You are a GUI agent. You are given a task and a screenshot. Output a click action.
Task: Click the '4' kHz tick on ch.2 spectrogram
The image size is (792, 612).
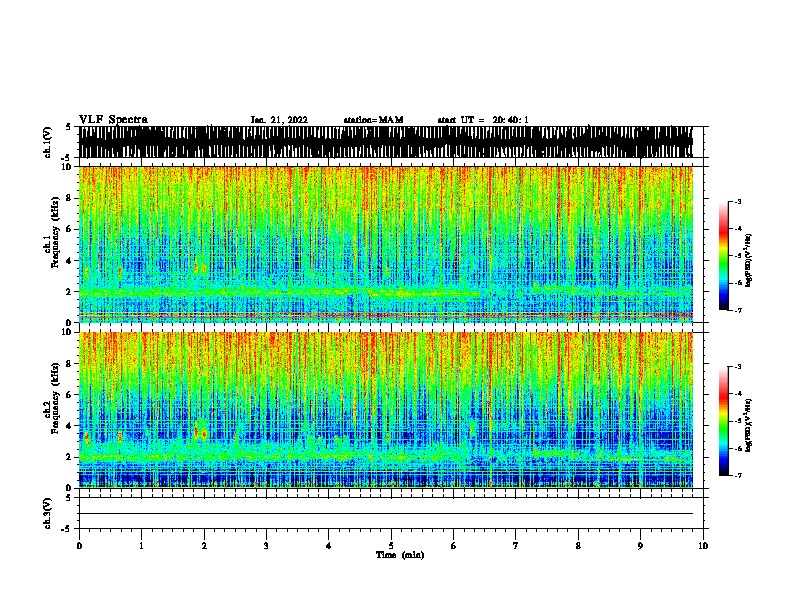(71, 426)
